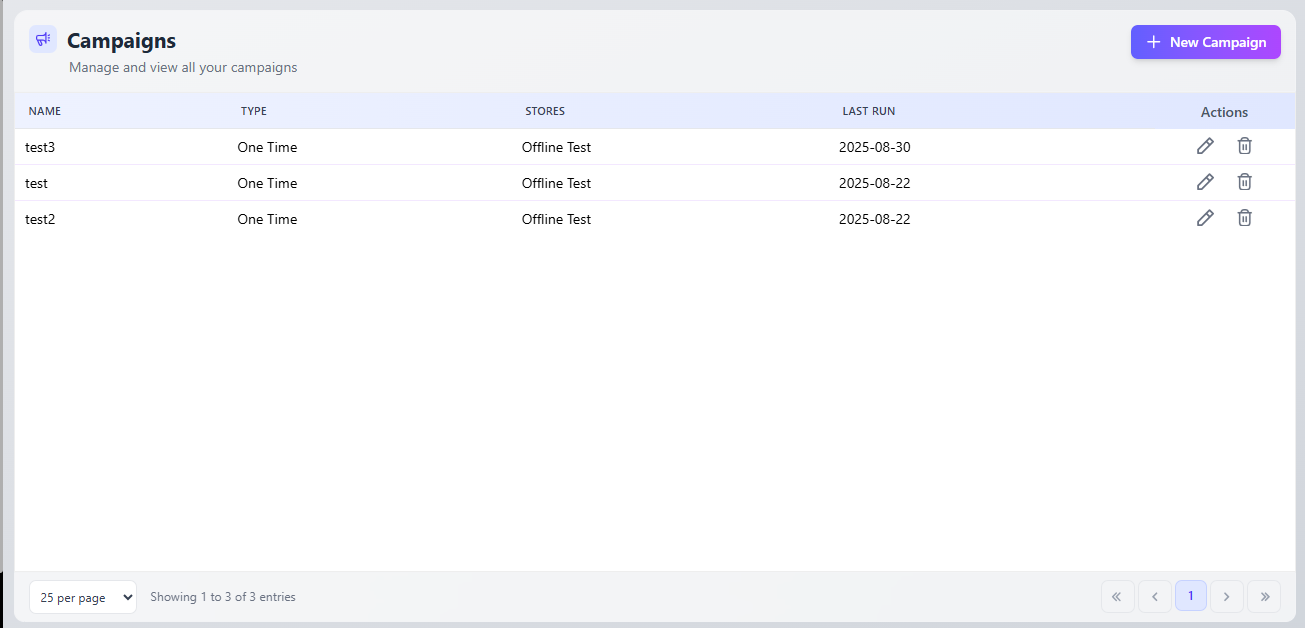Jump to last page double-chevron
This screenshot has height=628, width=1305.
click(x=1264, y=597)
